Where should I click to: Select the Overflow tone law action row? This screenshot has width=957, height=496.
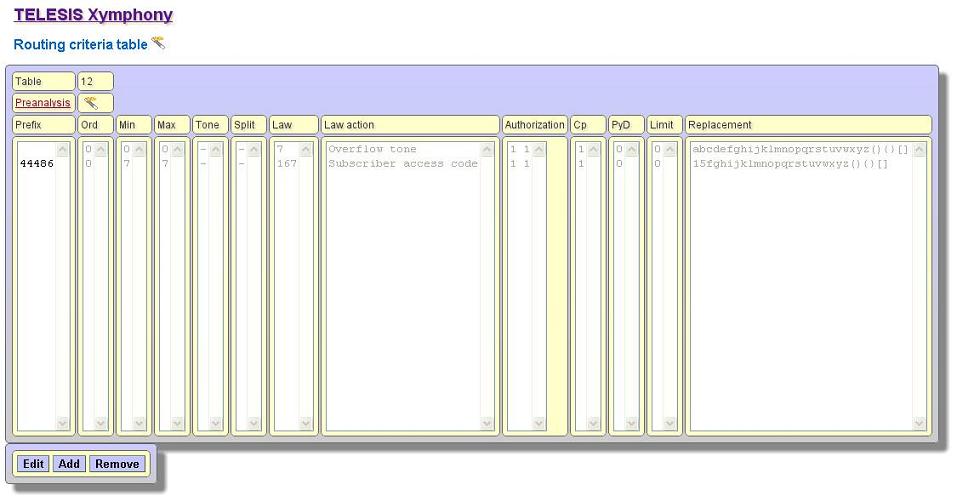(x=372, y=149)
